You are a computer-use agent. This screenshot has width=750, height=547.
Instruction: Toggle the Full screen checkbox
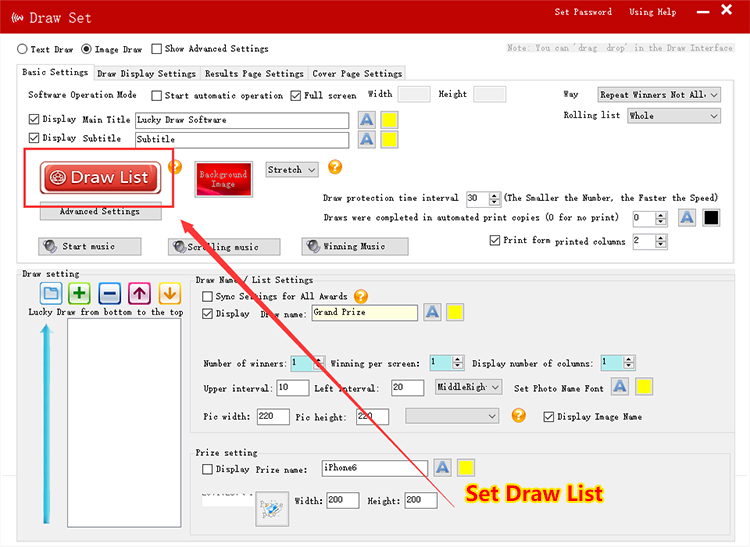pyautogui.click(x=296, y=96)
